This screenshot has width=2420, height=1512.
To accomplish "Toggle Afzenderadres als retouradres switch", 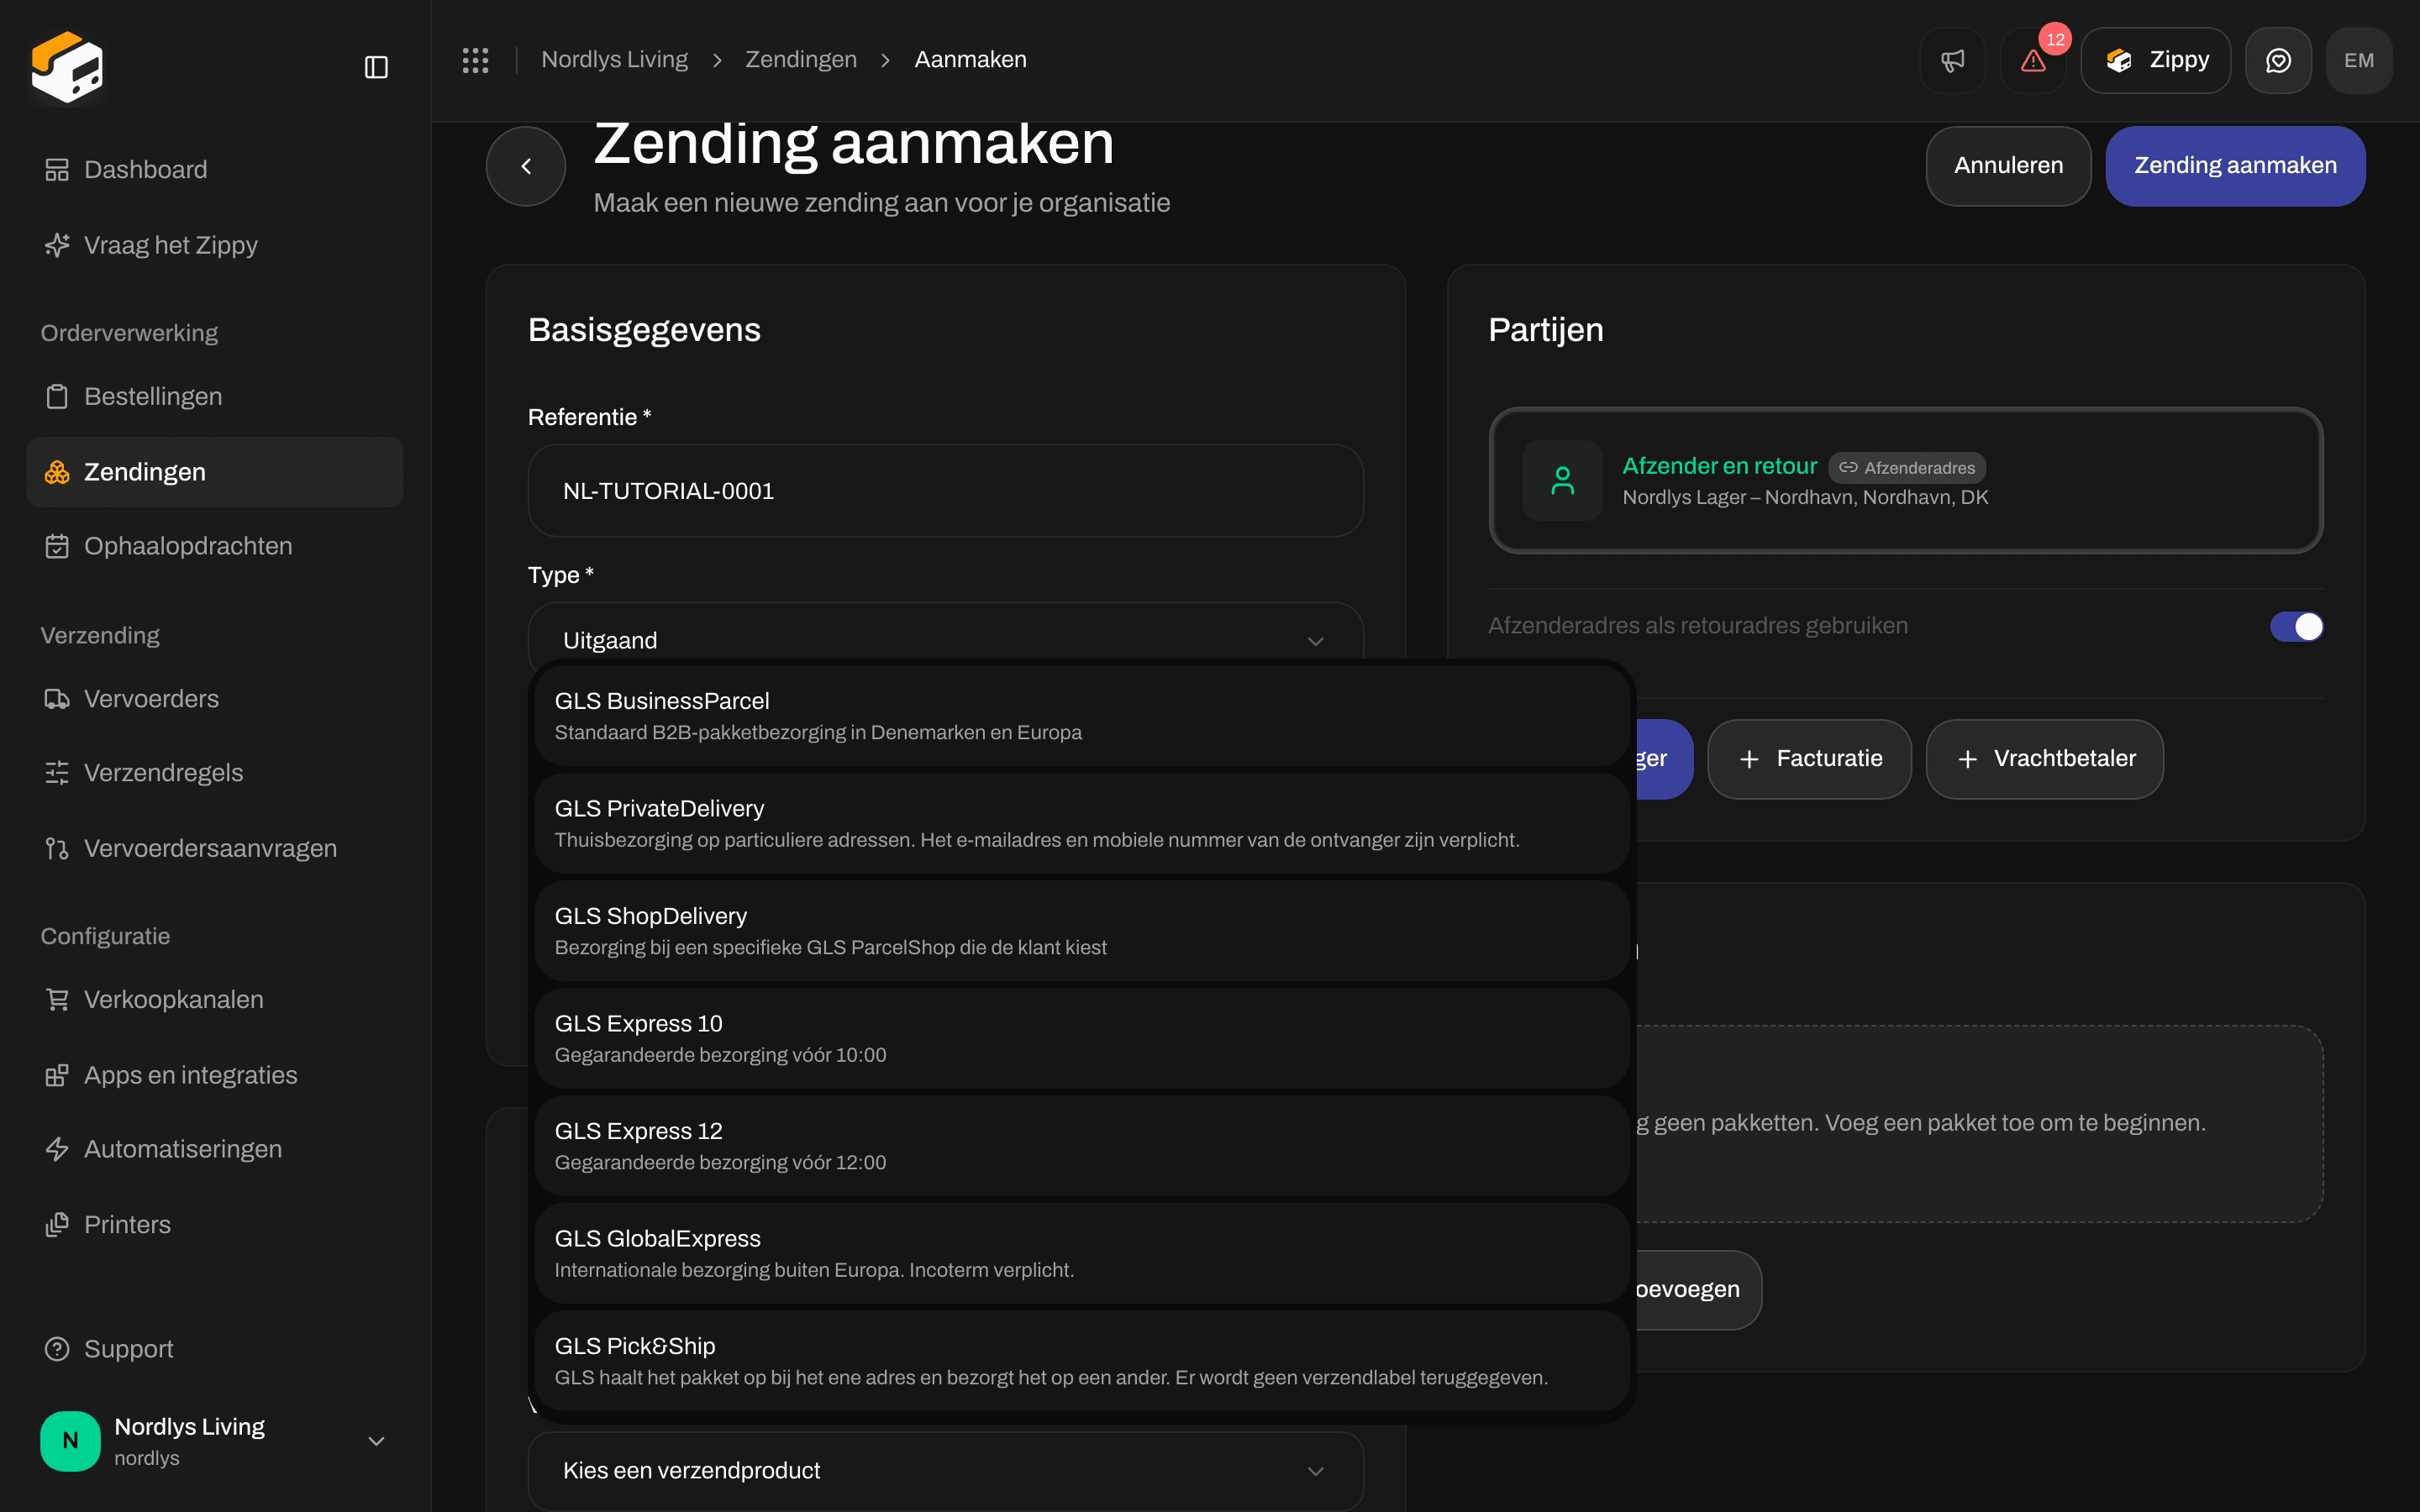I will click(x=2296, y=626).
